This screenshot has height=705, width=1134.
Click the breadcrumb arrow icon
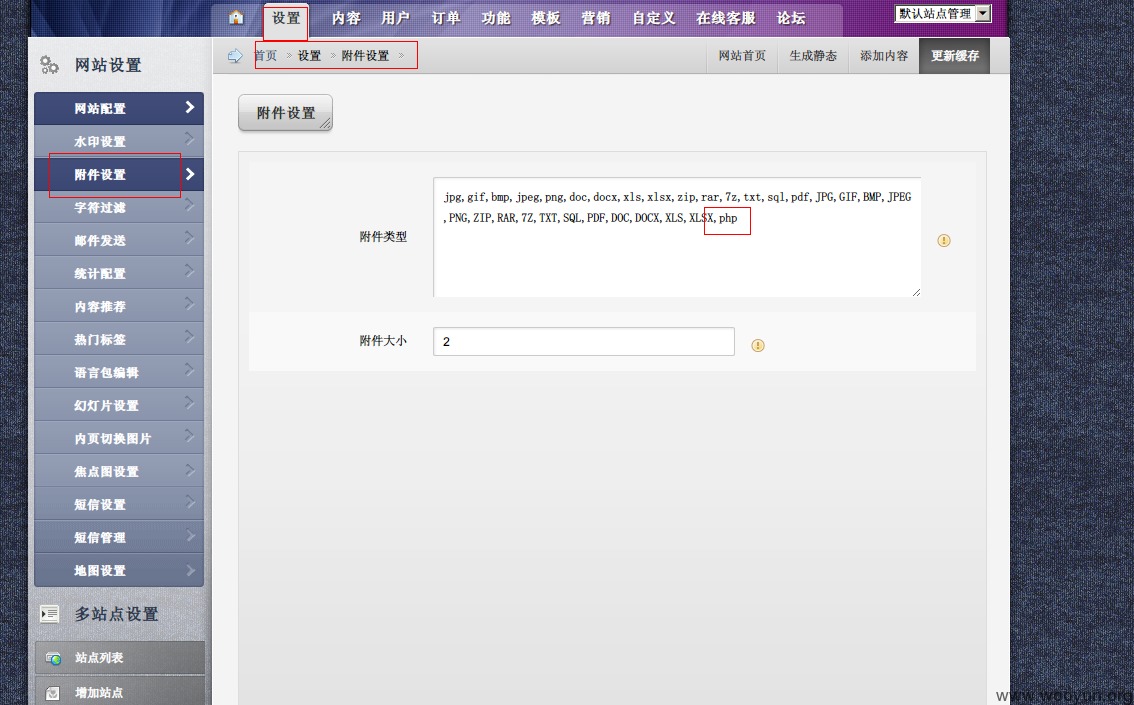pyautogui.click(x=235, y=56)
